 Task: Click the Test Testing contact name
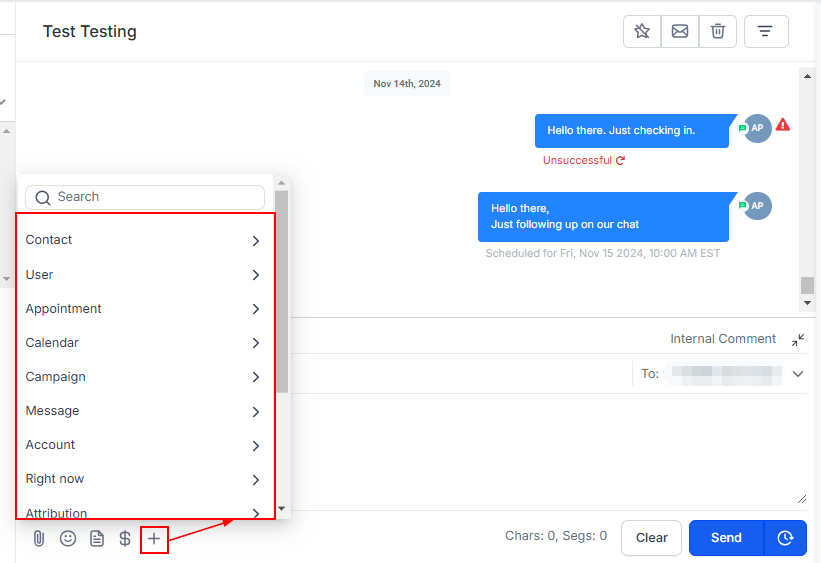tap(90, 31)
